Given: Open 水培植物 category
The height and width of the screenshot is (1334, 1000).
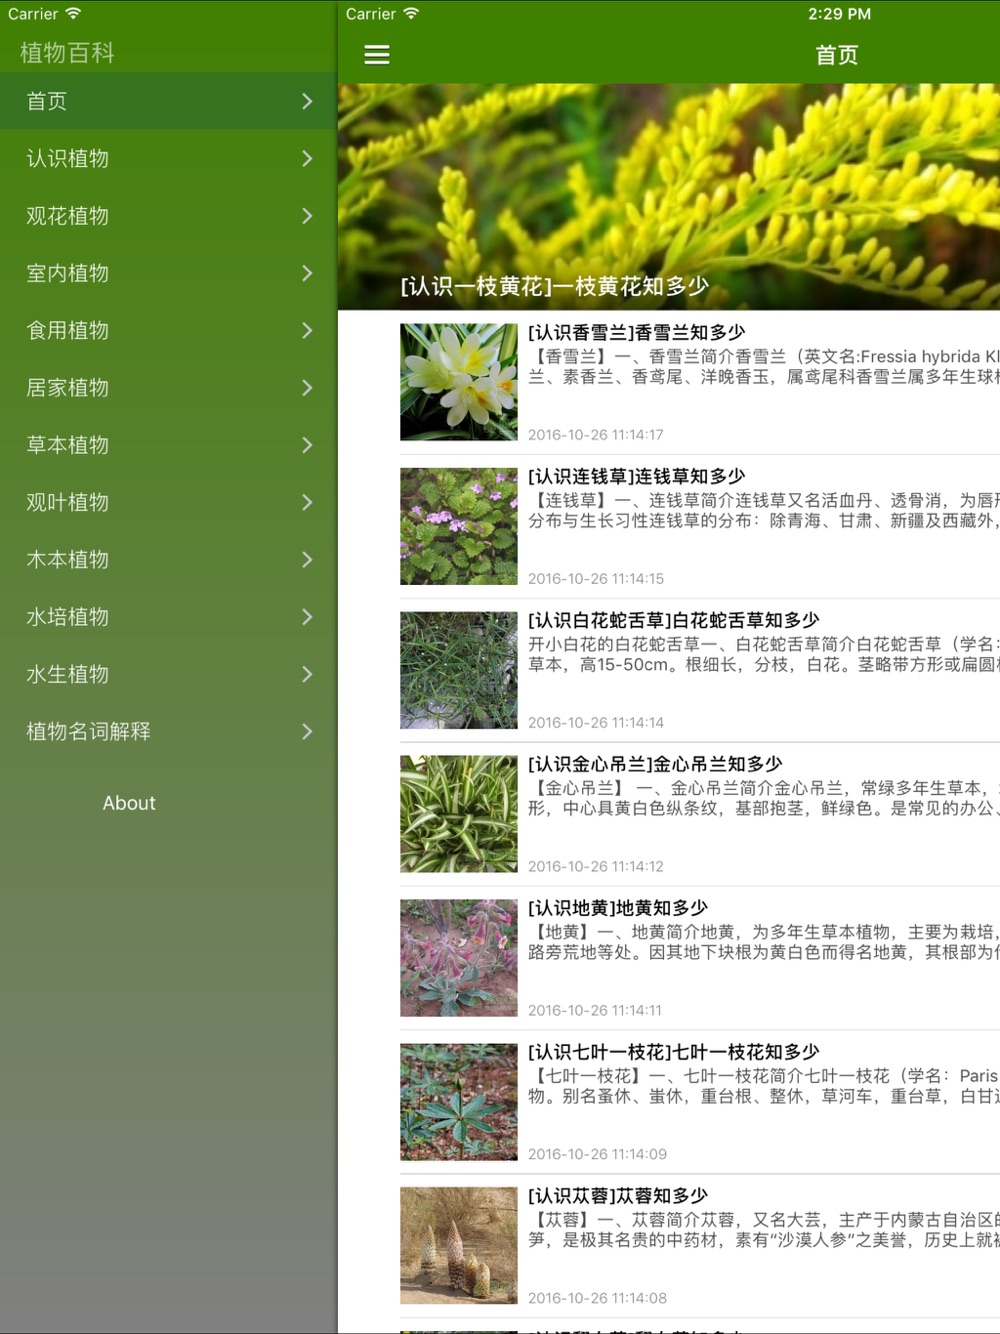Looking at the screenshot, I should coord(168,617).
